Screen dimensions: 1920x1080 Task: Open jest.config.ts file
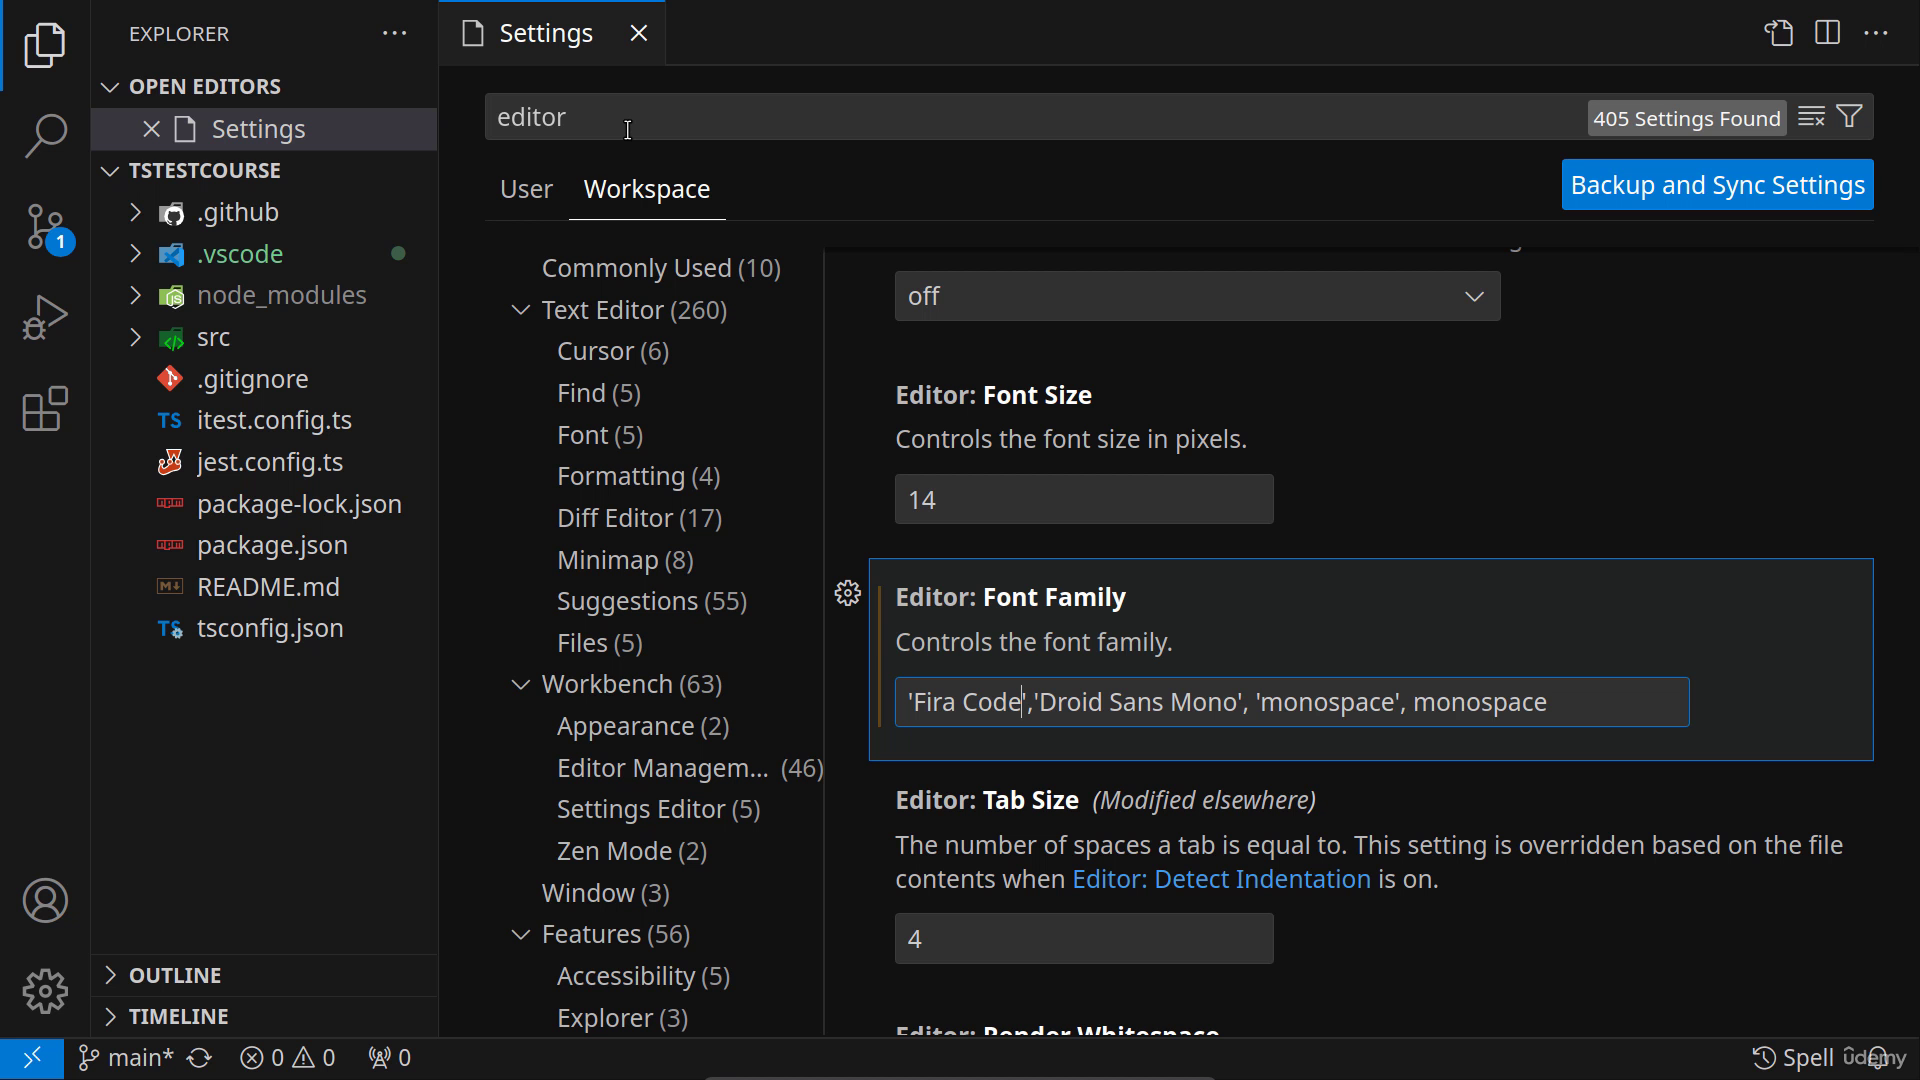pyautogui.click(x=270, y=462)
